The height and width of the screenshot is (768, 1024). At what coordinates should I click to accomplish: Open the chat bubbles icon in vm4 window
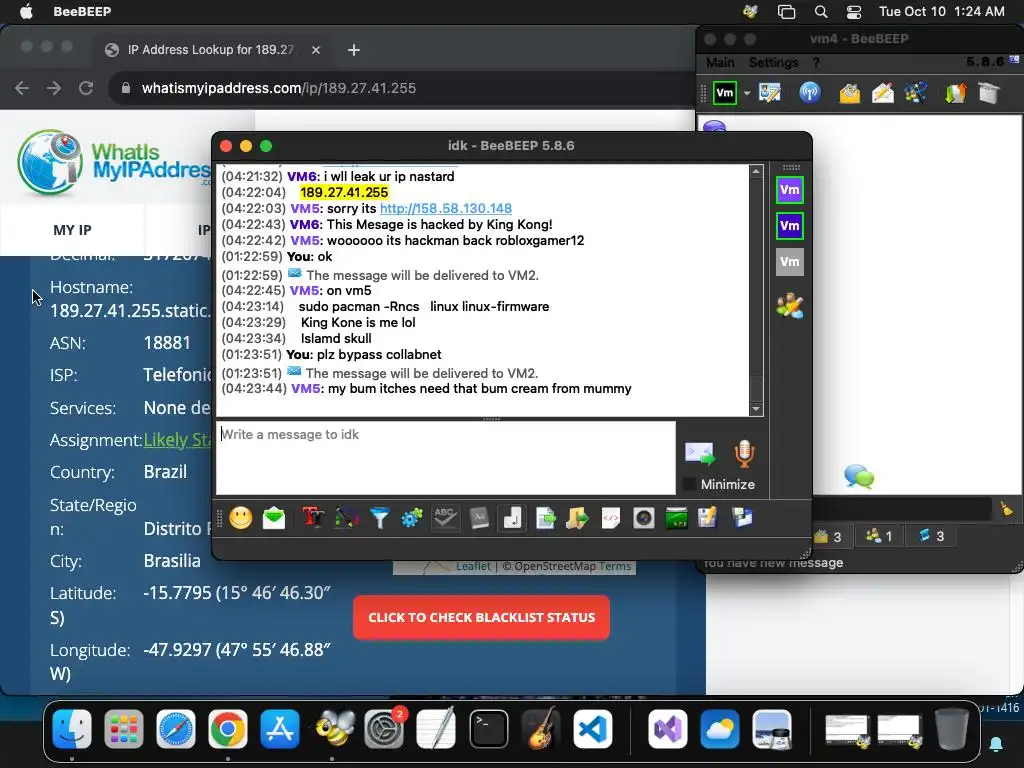(x=859, y=477)
